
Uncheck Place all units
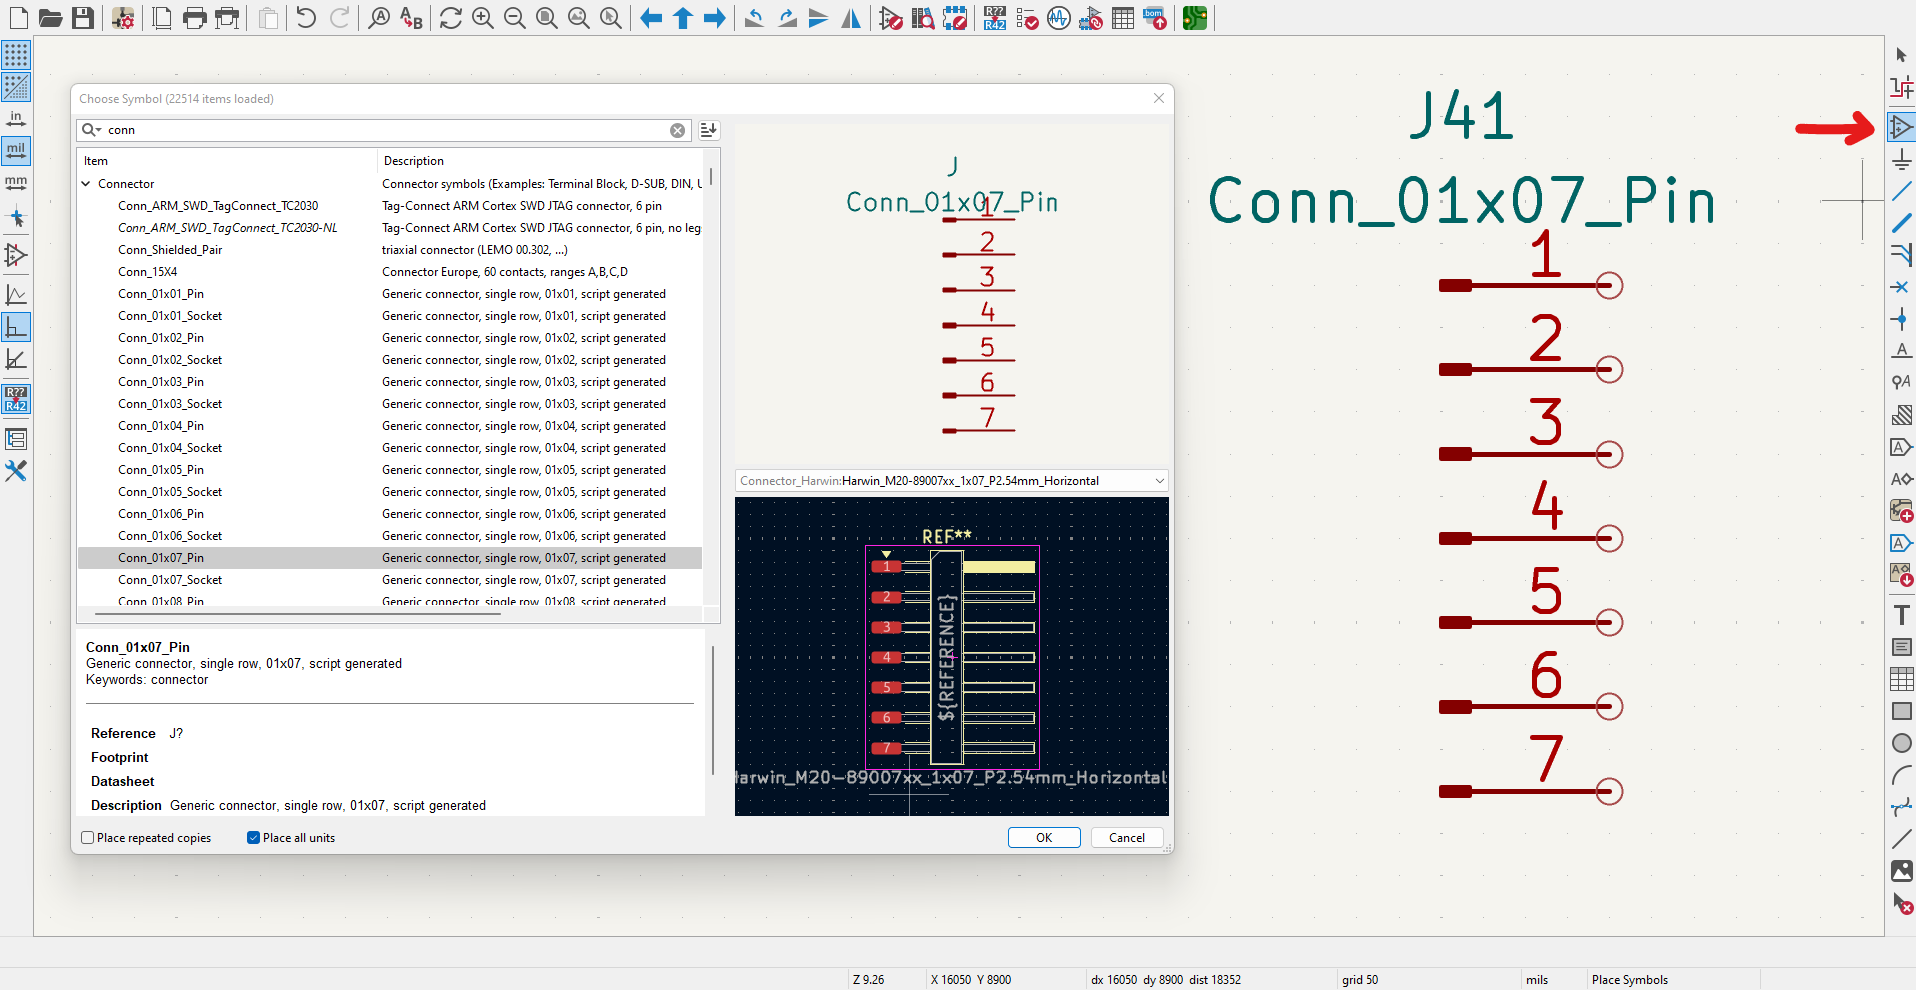click(254, 838)
